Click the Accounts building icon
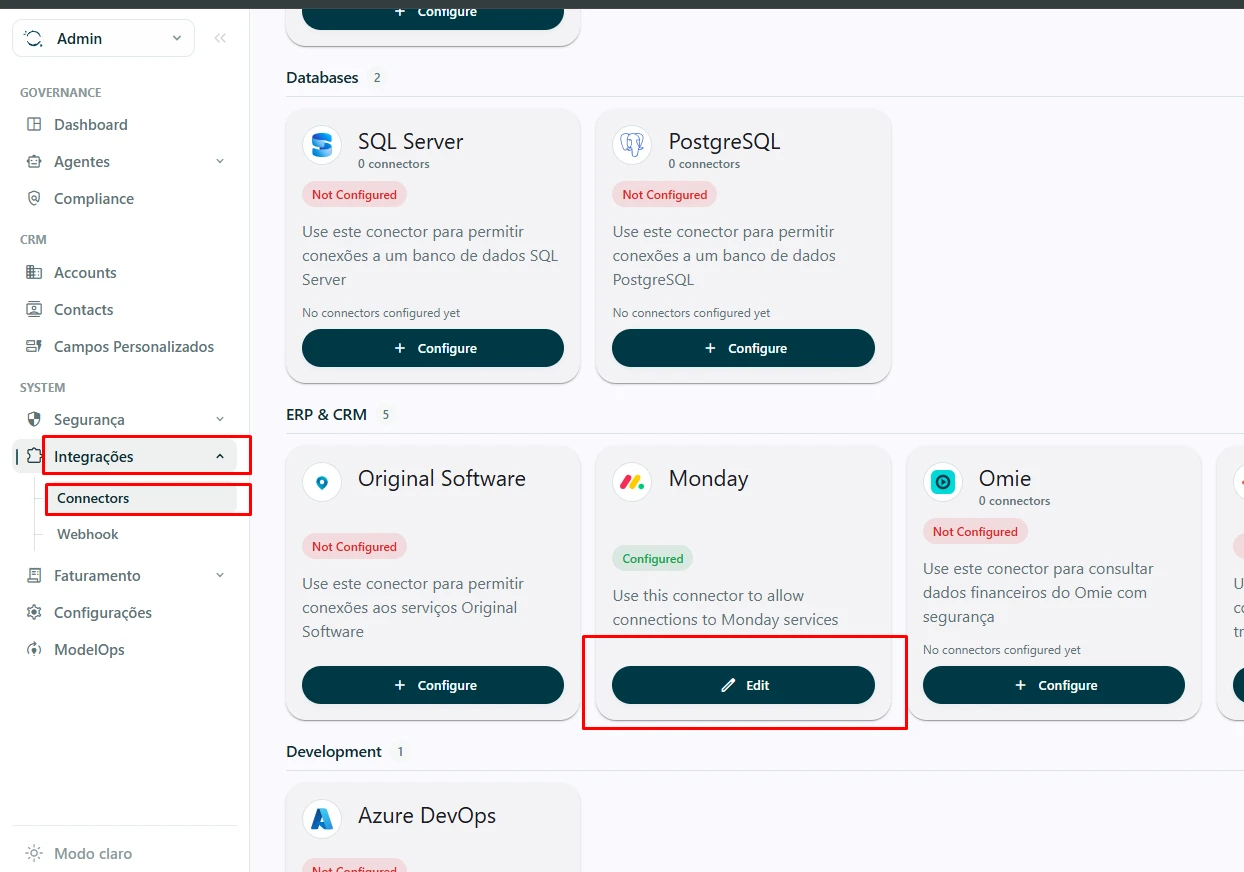This screenshot has width=1244, height=872. (x=34, y=273)
